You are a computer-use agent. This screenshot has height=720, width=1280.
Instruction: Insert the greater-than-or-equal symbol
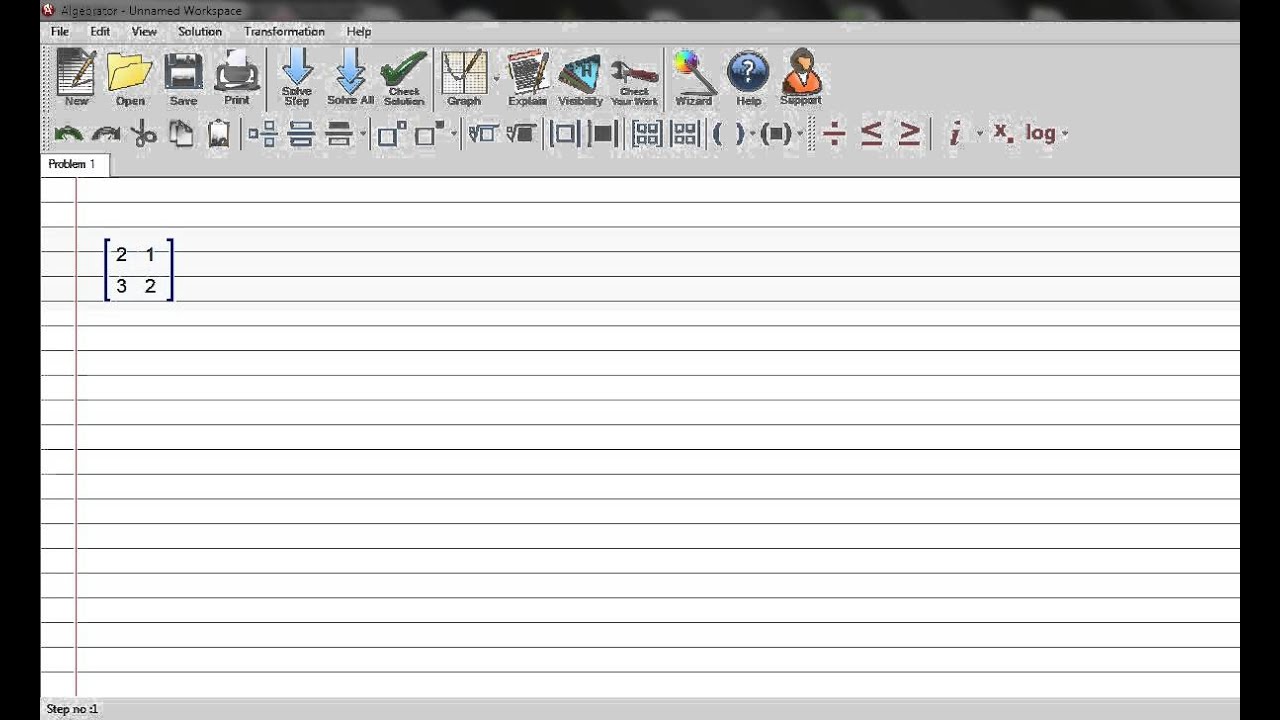pyautogui.click(x=909, y=133)
